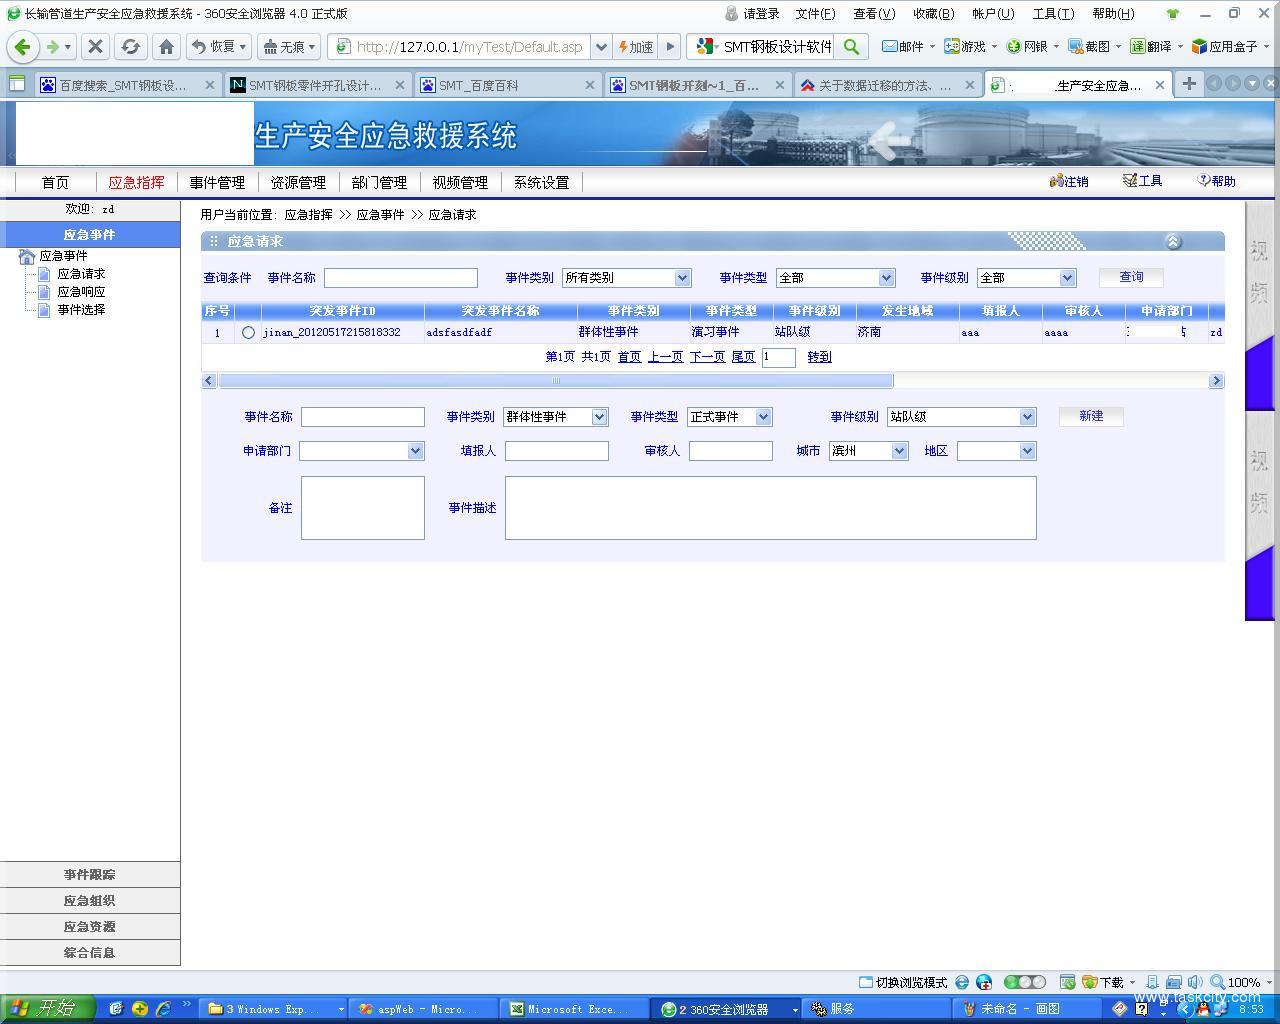Click the 事件描述 text area
Screen dimensions: 1280x1024
(x=770, y=508)
